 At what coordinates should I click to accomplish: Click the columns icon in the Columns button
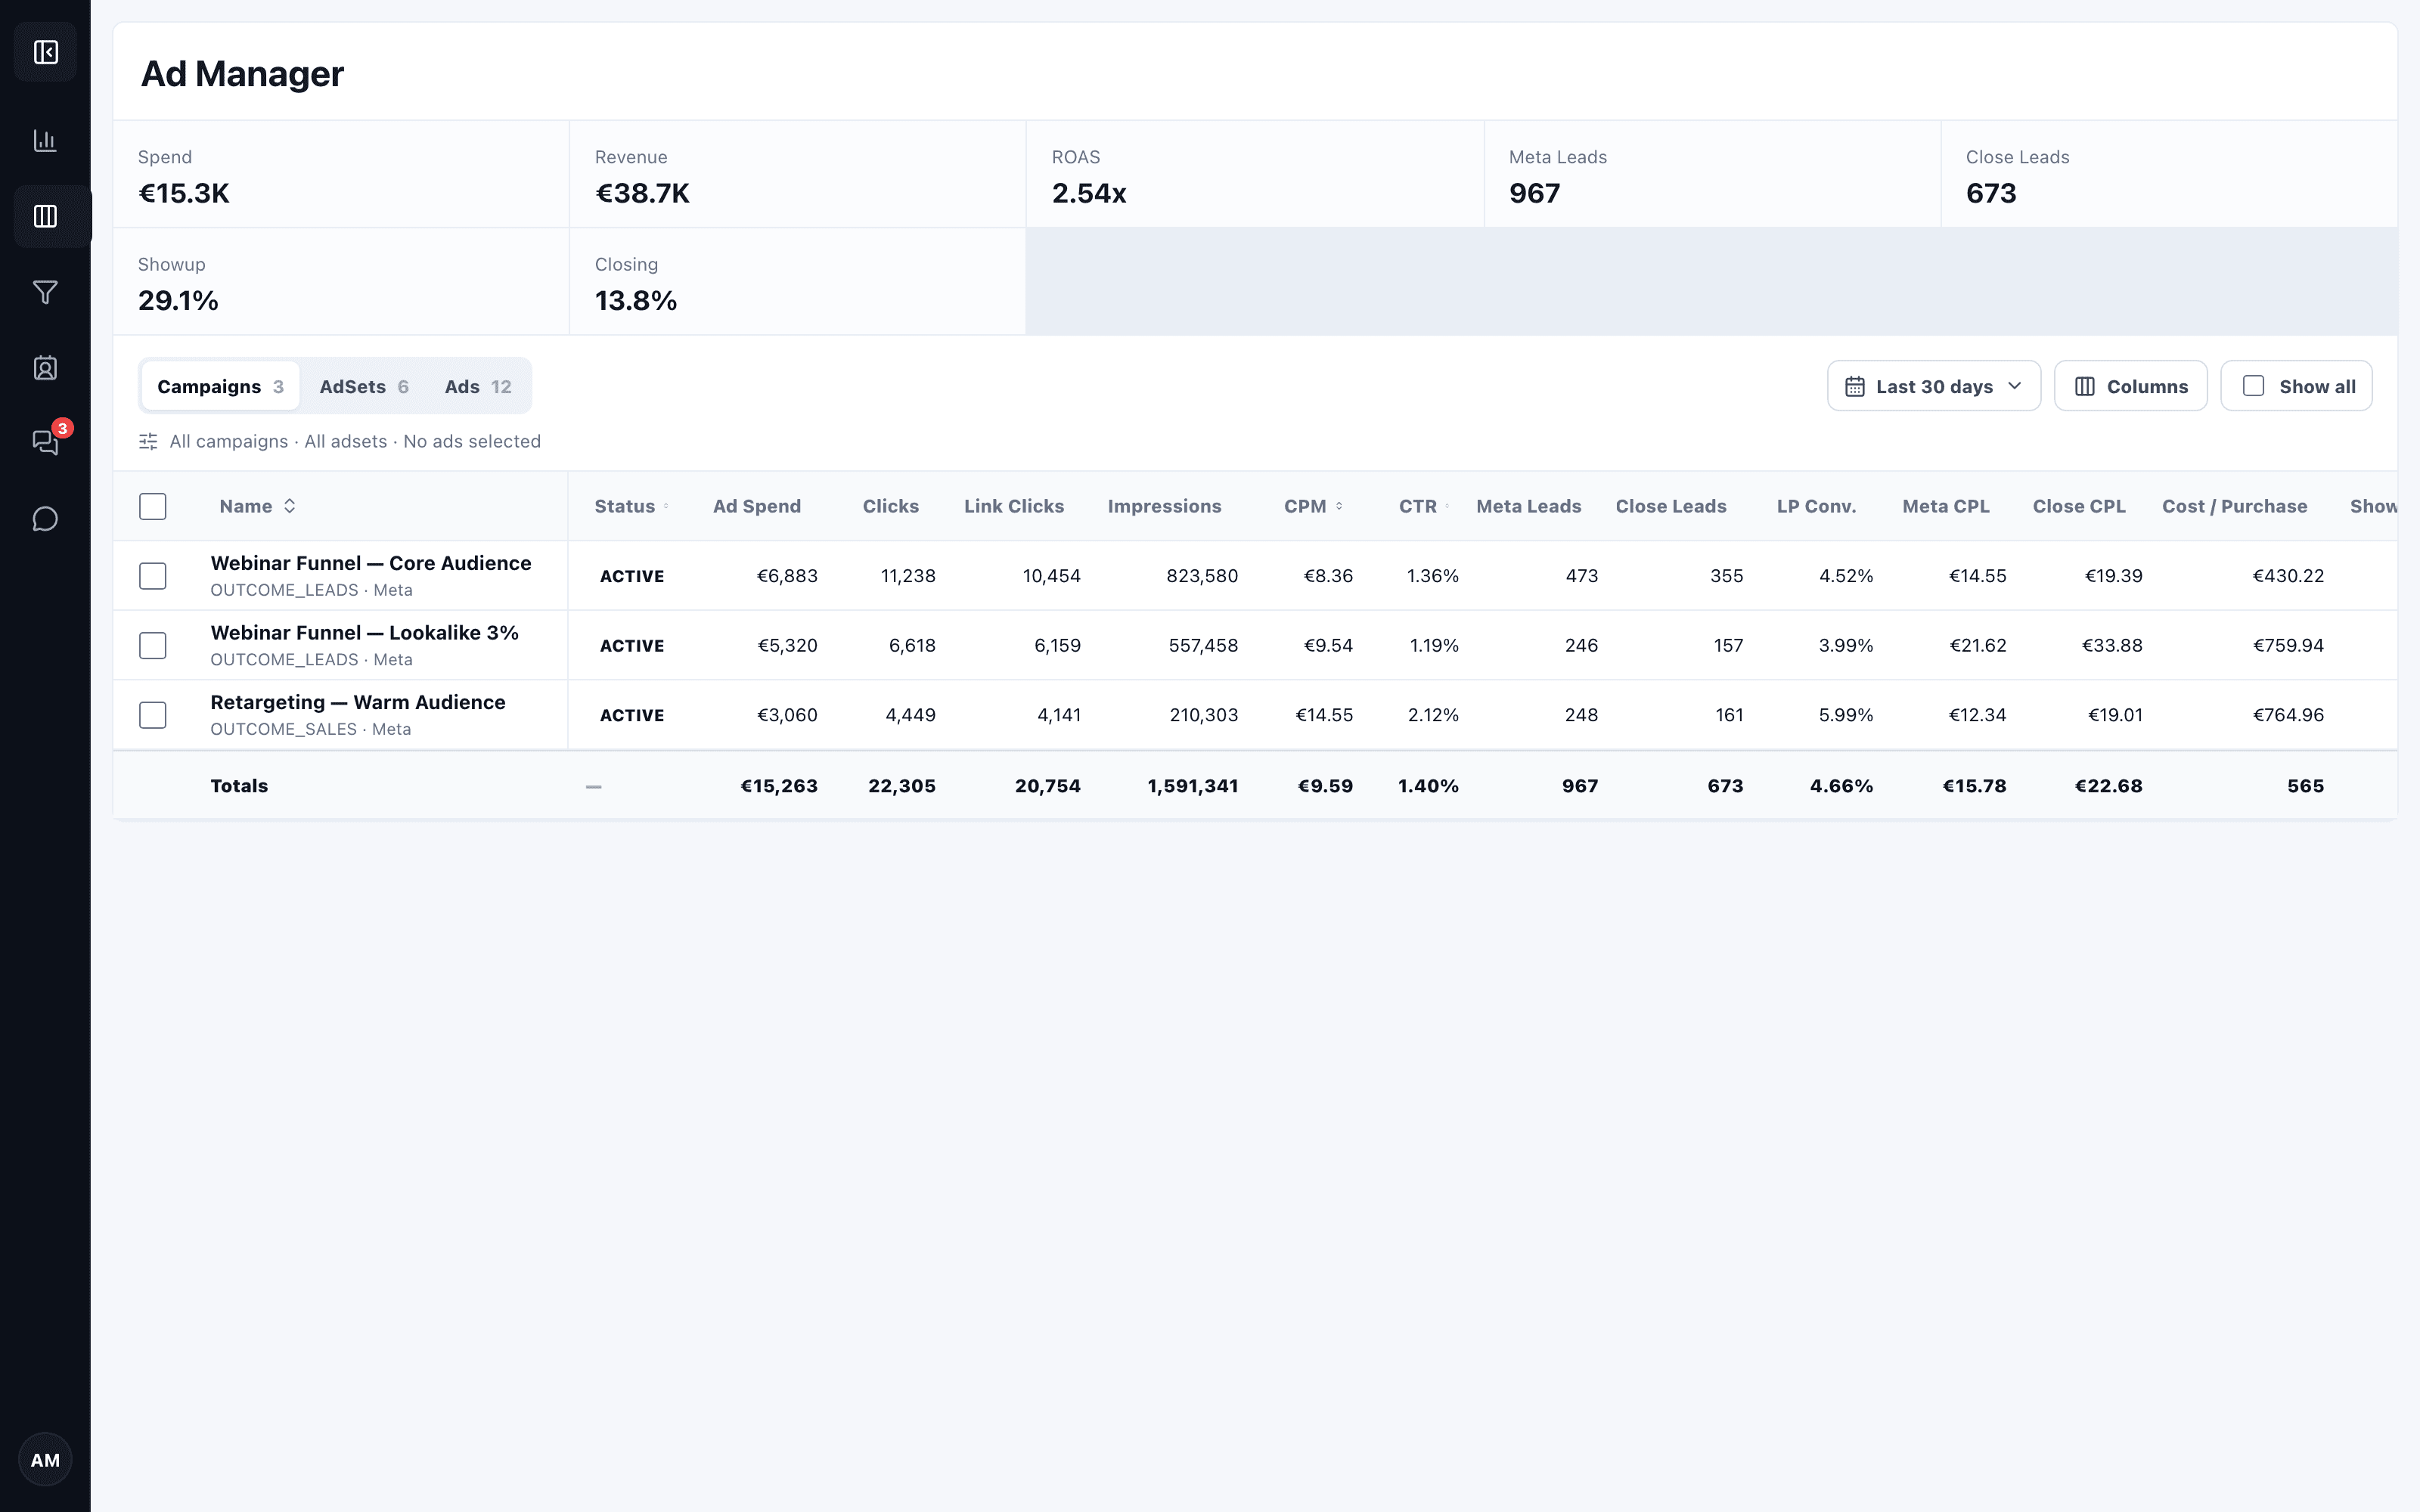(2085, 387)
